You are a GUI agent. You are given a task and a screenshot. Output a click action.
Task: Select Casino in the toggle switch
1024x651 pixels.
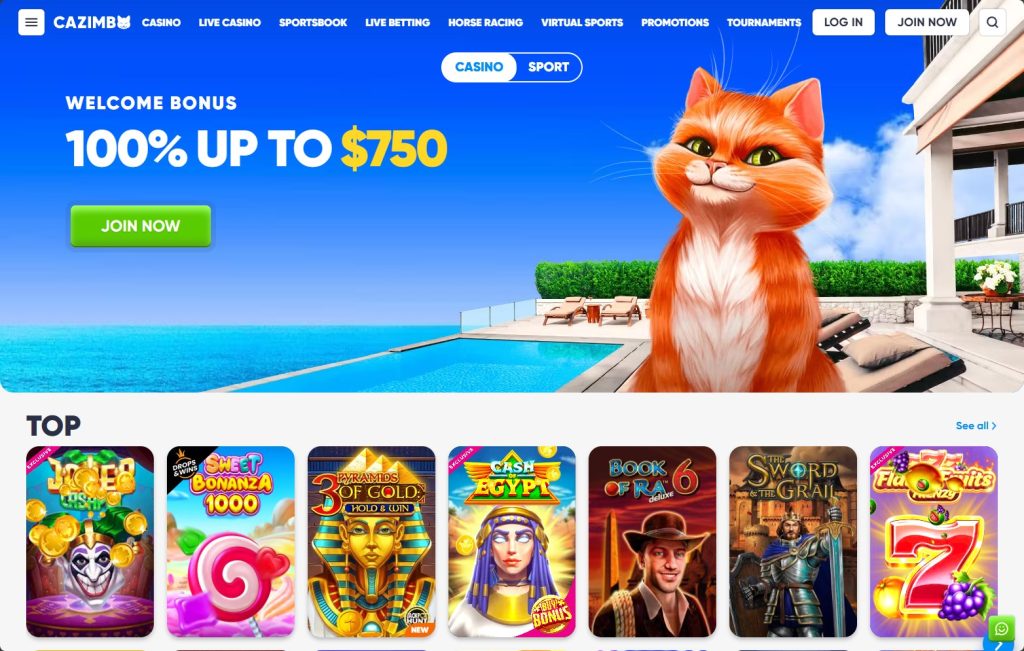[479, 67]
